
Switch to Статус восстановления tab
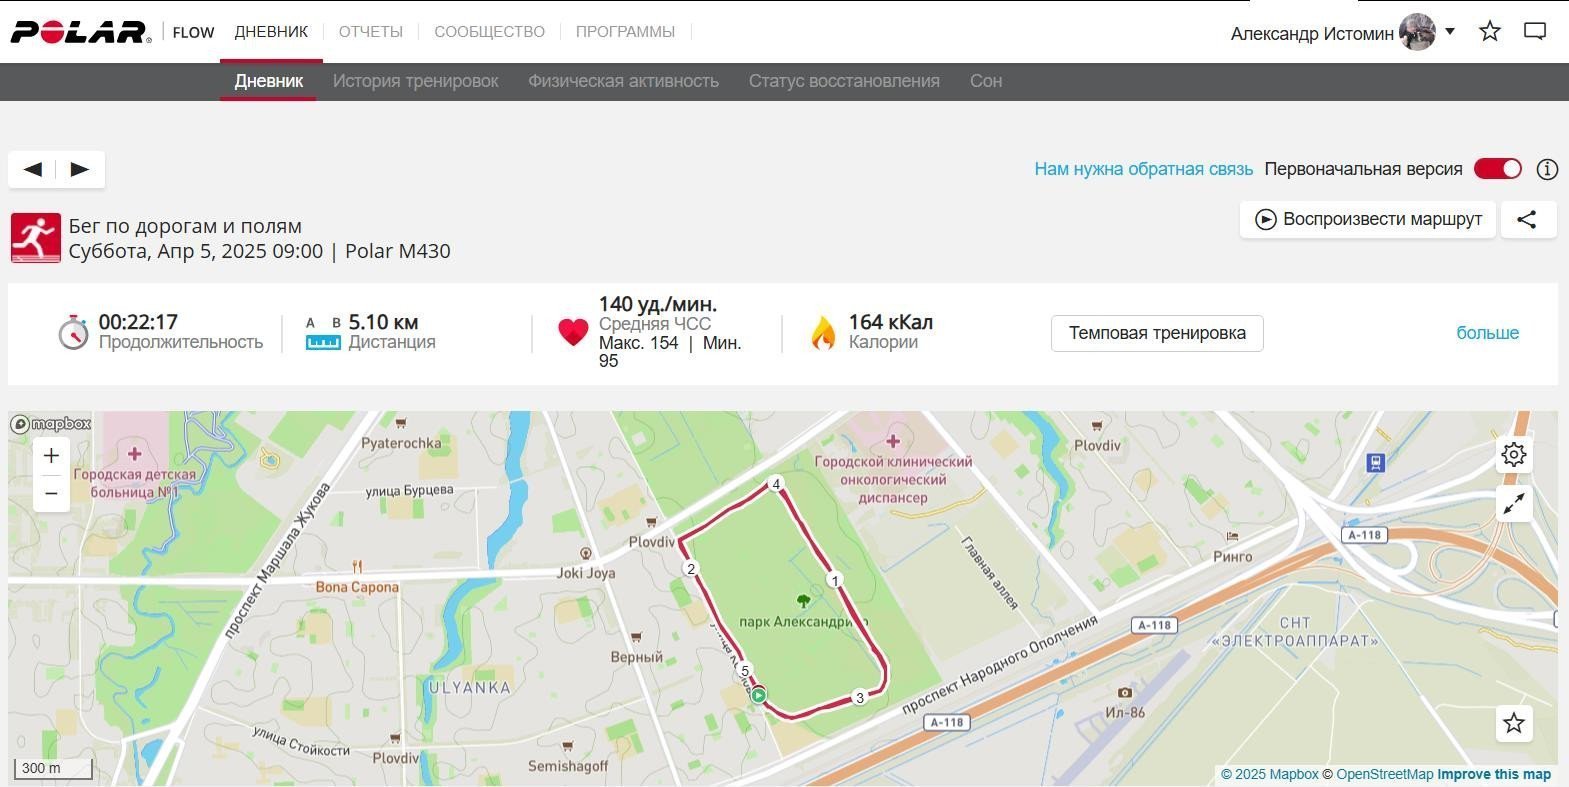pos(844,81)
